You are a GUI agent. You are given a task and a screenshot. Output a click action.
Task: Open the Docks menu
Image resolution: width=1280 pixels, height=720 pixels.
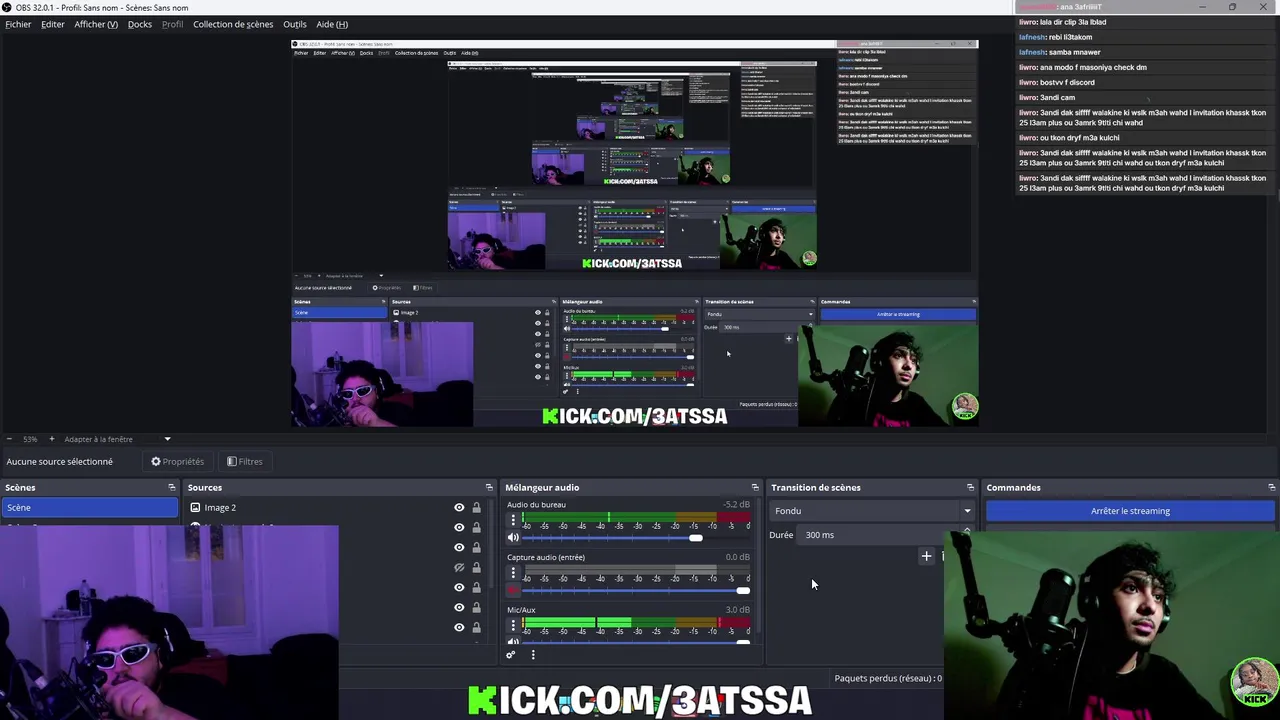[140, 24]
